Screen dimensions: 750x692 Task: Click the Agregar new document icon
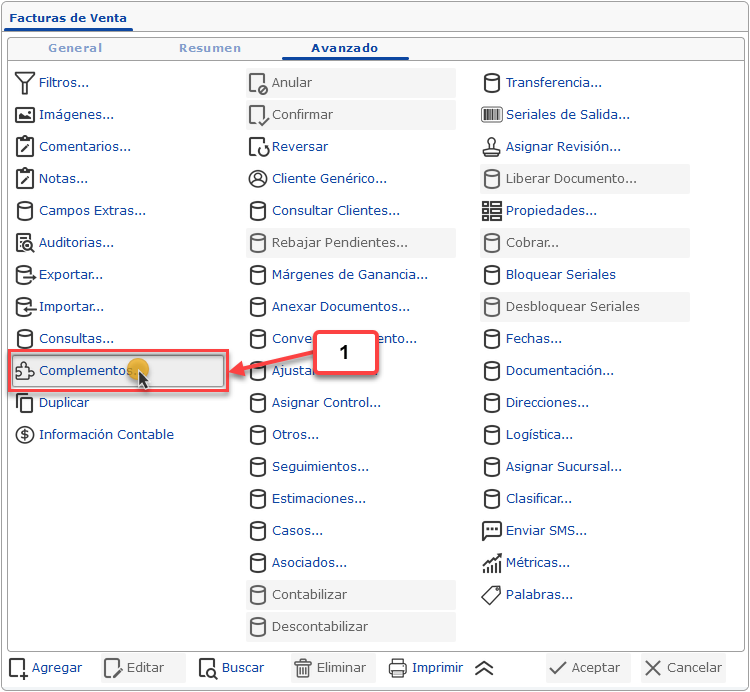[19, 668]
